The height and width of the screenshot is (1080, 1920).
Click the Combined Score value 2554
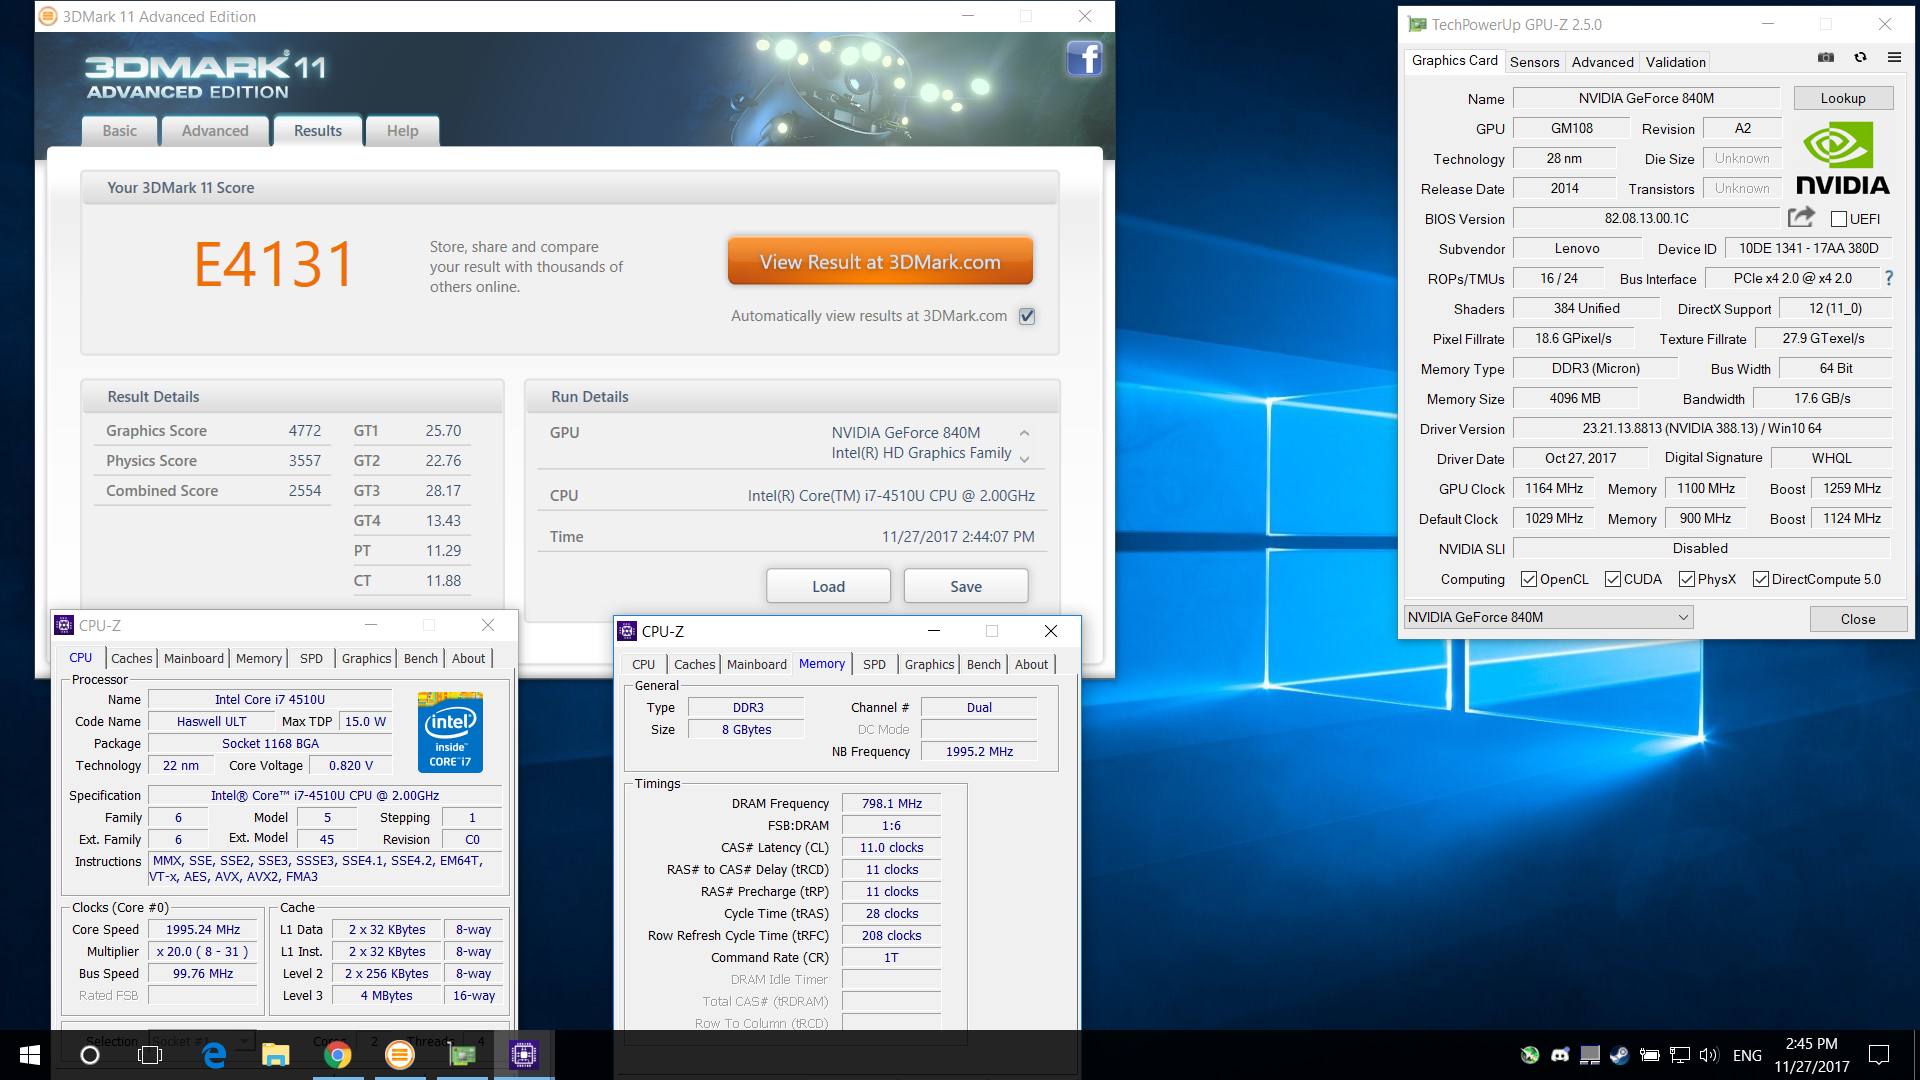pos(305,491)
